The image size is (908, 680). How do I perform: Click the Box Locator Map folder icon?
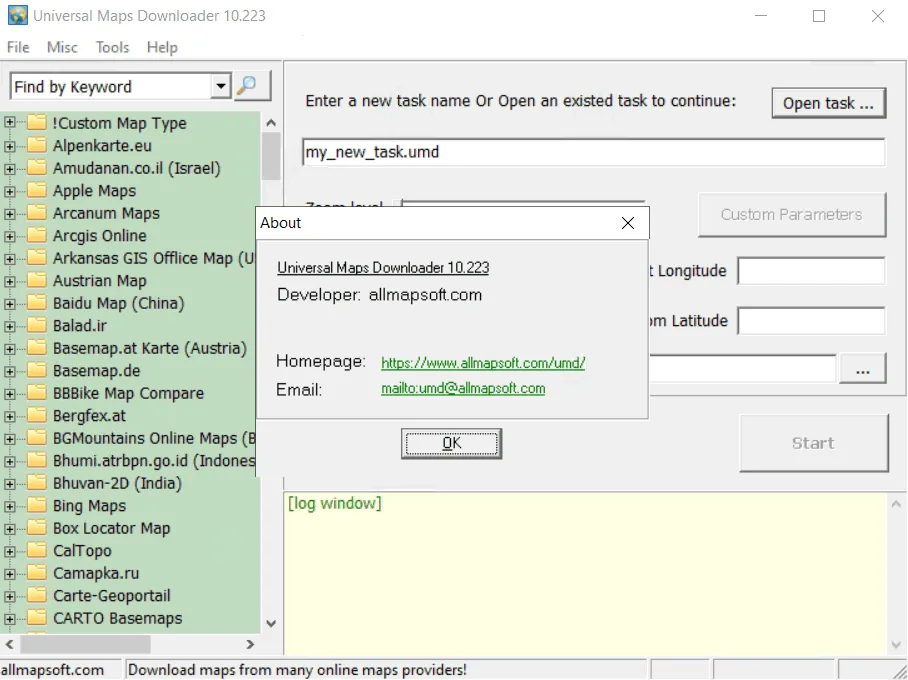point(36,528)
